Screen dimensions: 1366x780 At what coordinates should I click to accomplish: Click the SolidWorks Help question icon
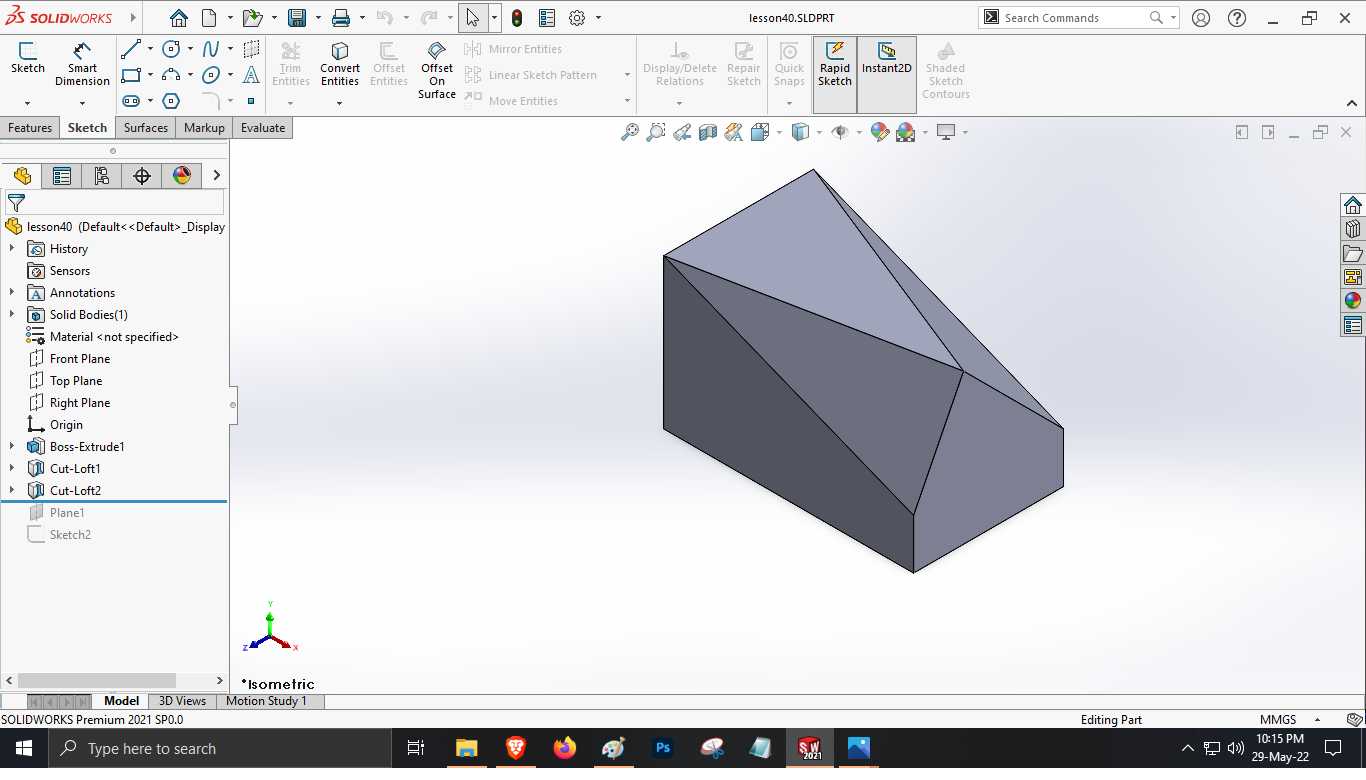coord(1237,18)
